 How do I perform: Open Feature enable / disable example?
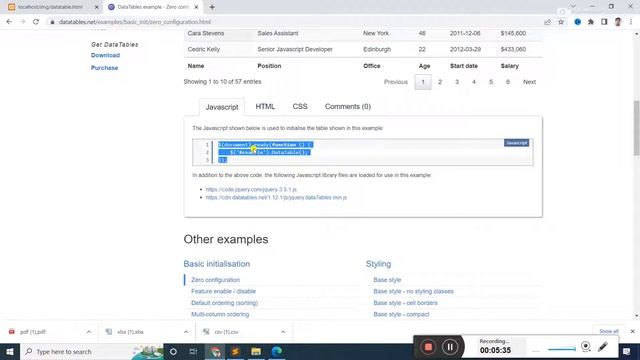223,291
